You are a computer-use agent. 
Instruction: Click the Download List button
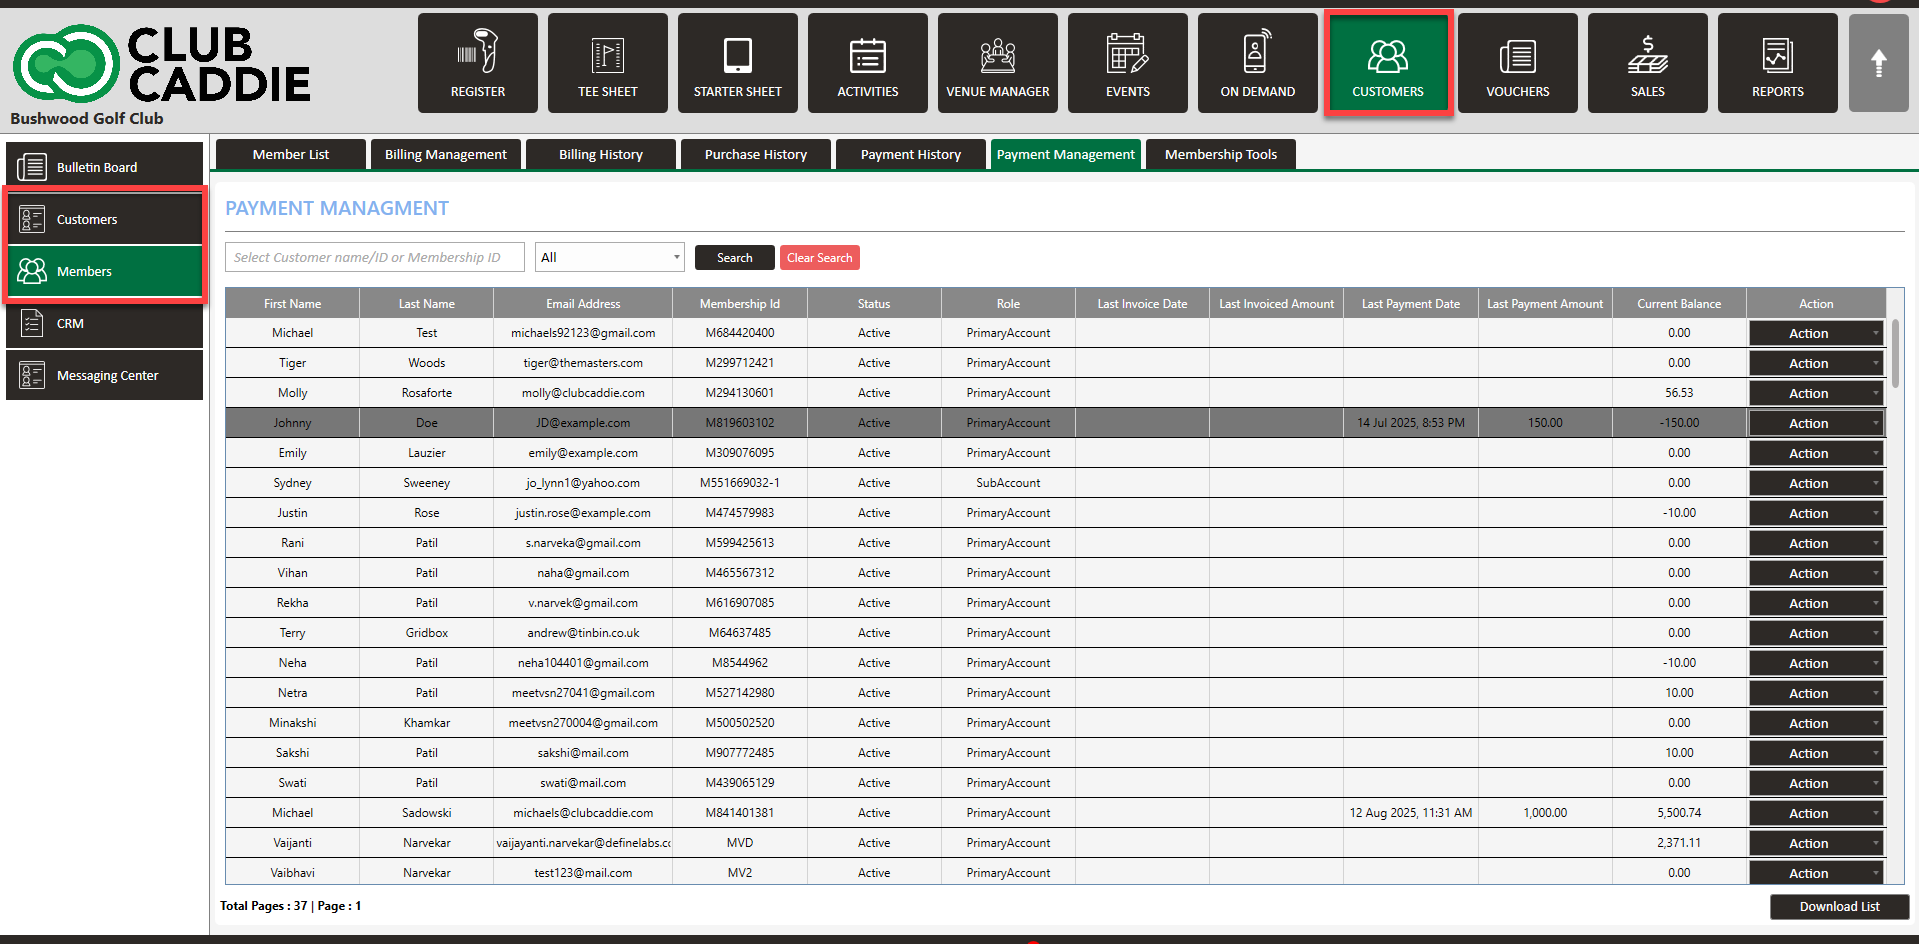(x=1839, y=906)
